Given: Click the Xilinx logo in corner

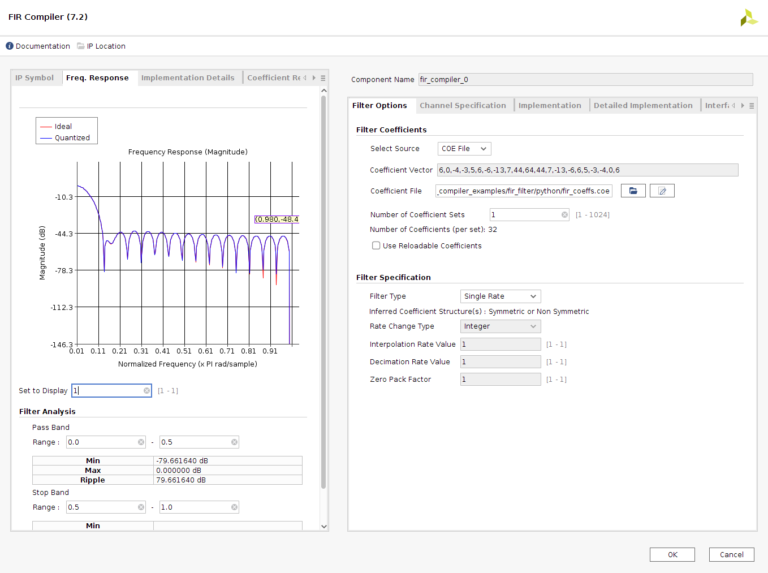Looking at the screenshot, I should point(748,18).
